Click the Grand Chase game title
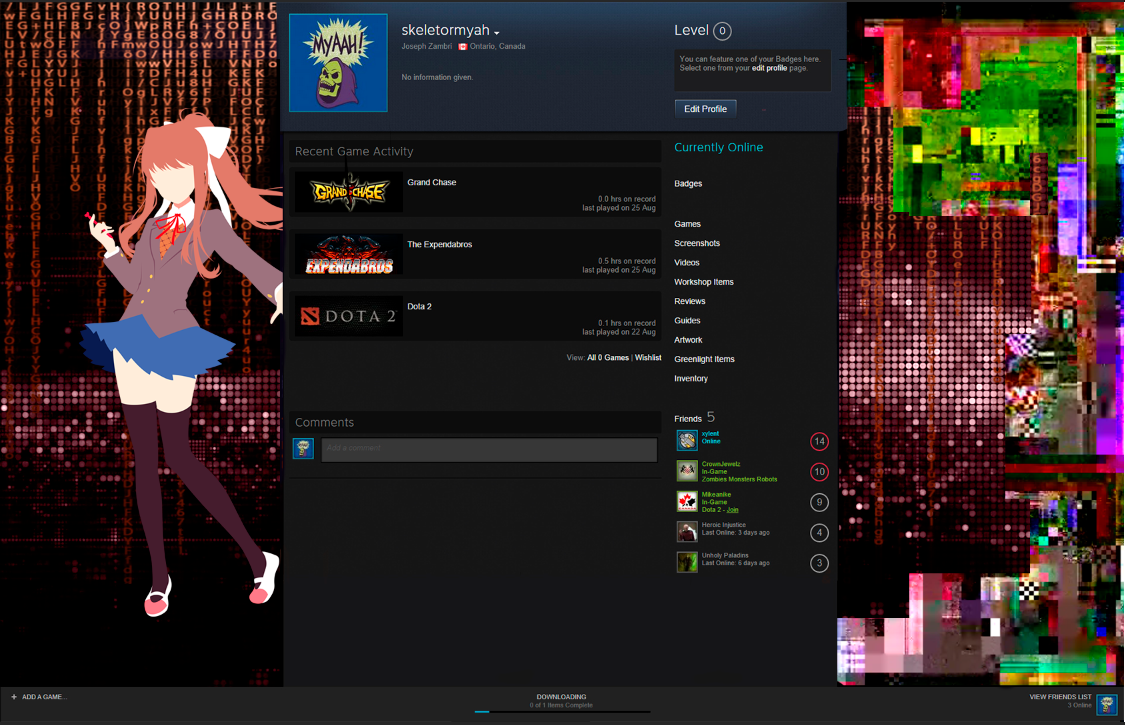 coord(432,182)
